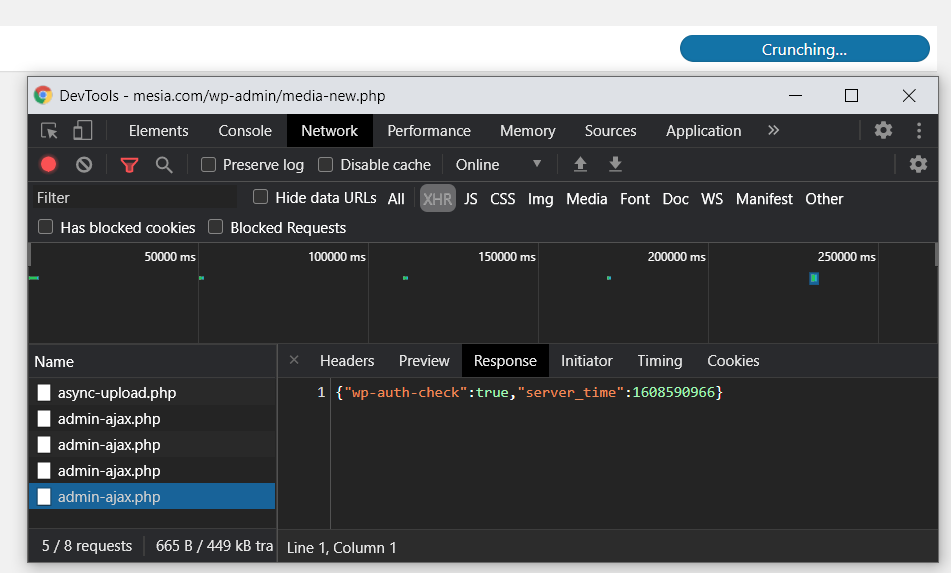Filter requests by Other

[824, 199]
